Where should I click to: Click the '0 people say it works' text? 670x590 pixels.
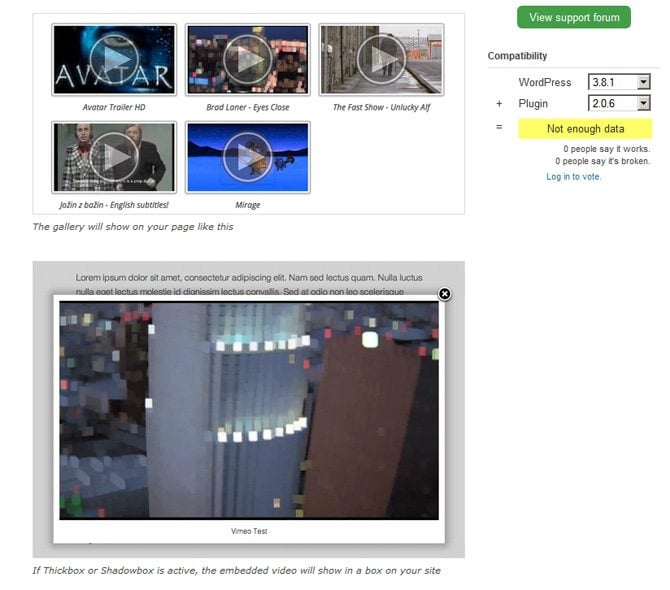(606, 149)
